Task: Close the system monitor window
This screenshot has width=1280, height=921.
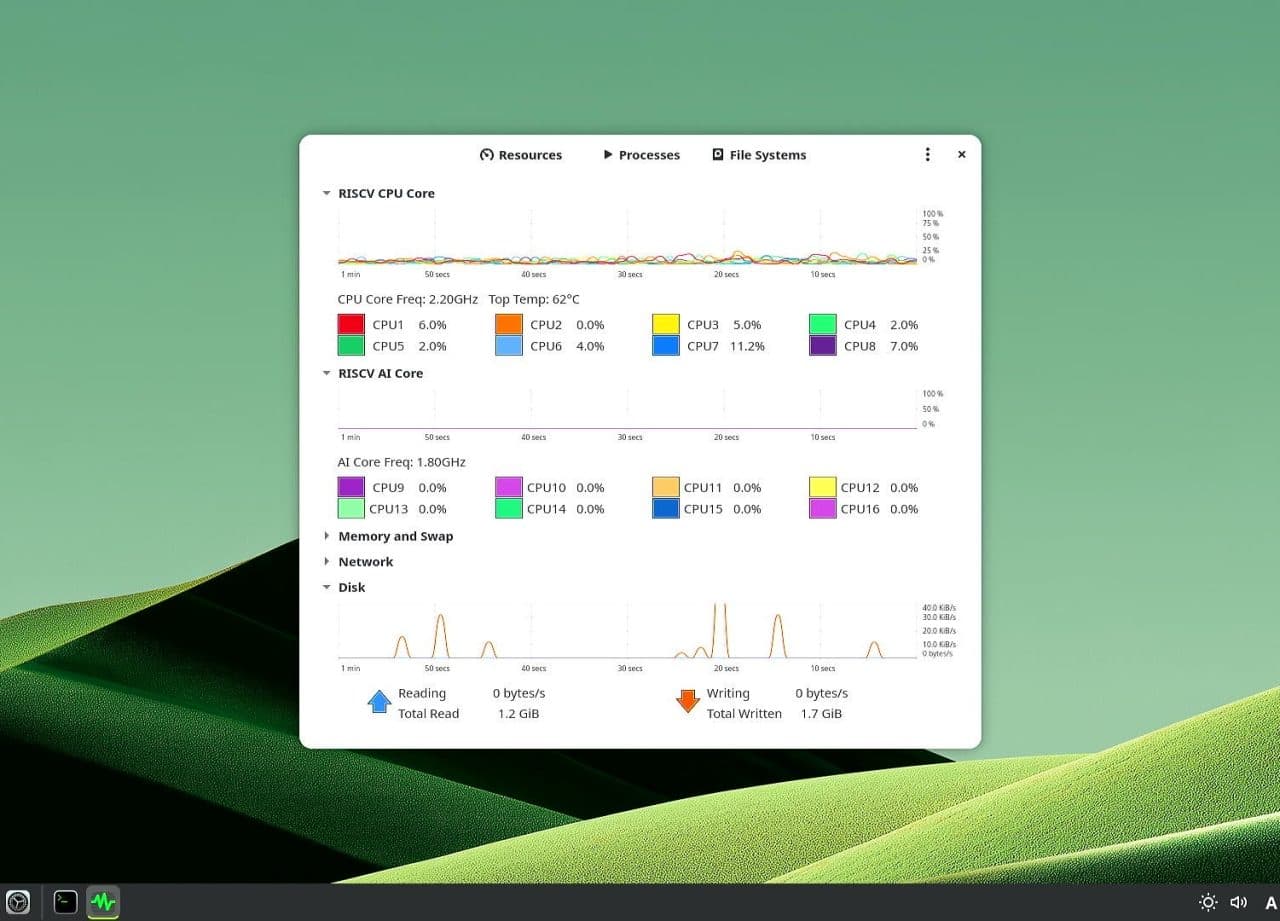Action: point(961,155)
